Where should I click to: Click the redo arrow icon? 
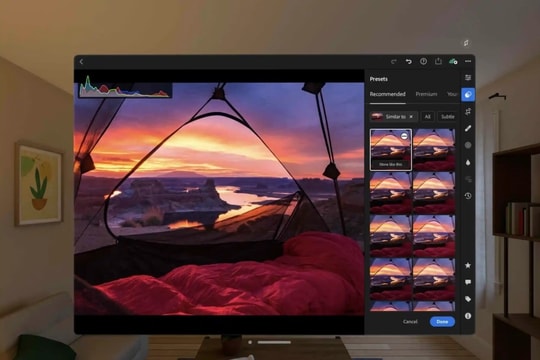394,61
